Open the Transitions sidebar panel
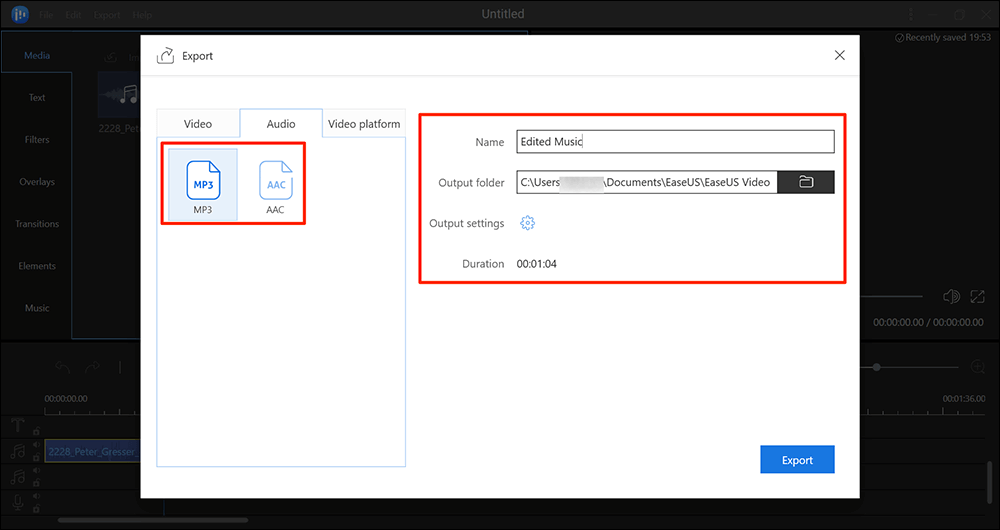 tap(37, 224)
